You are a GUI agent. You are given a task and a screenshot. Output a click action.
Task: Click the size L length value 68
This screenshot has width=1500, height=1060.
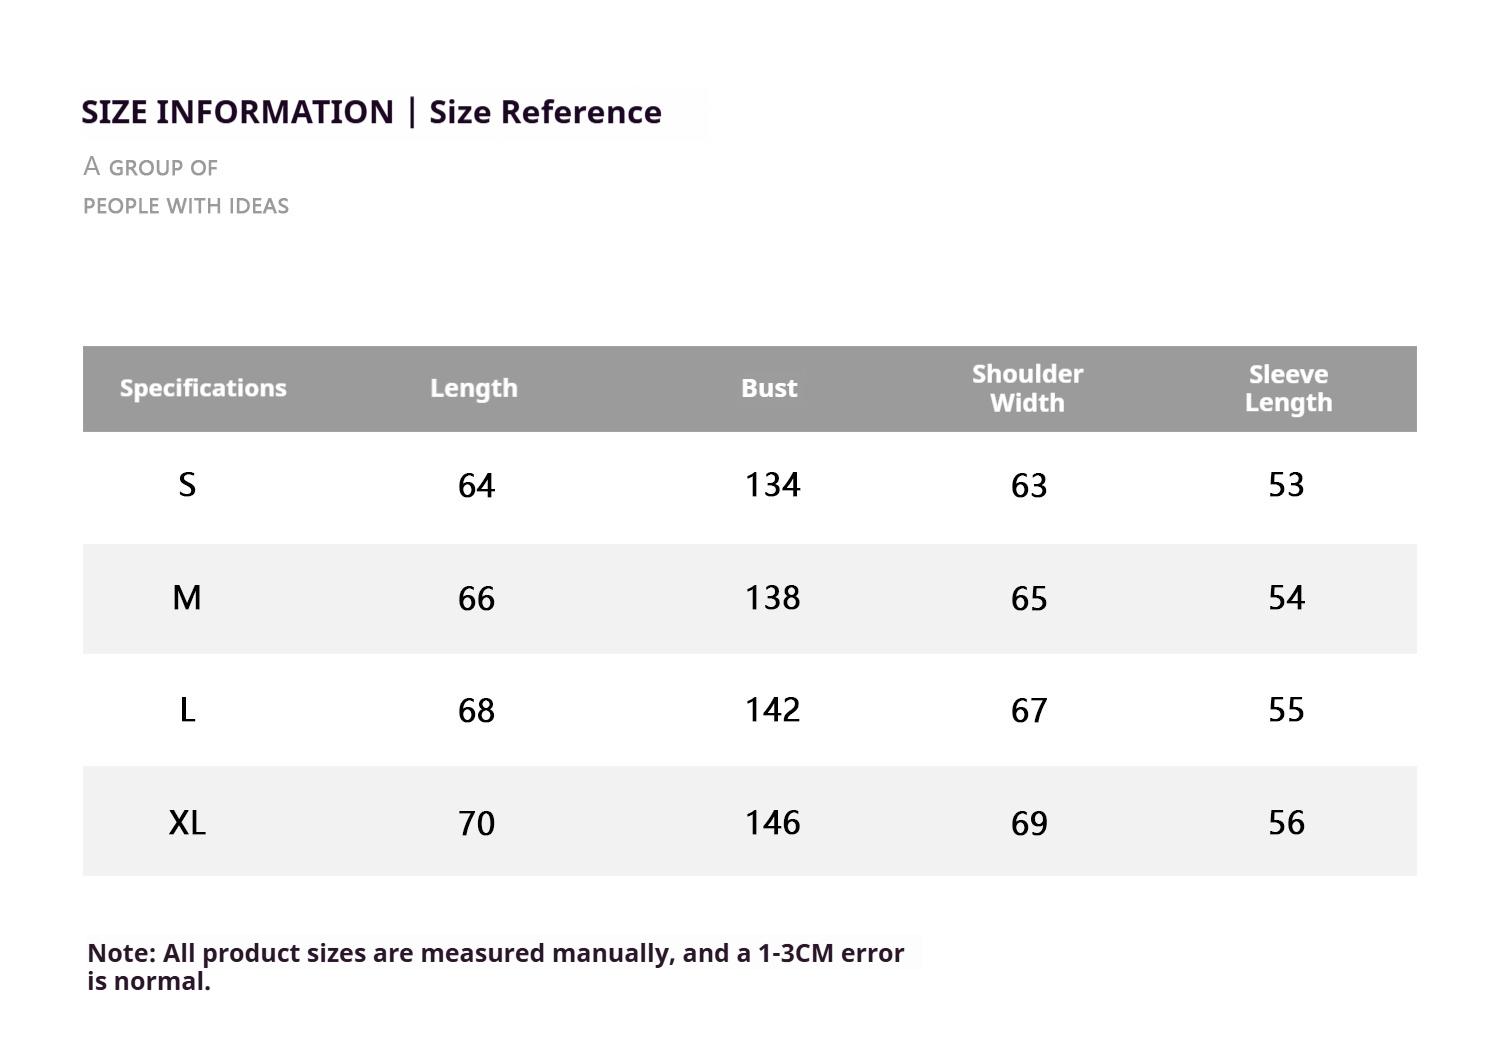click(x=476, y=710)
